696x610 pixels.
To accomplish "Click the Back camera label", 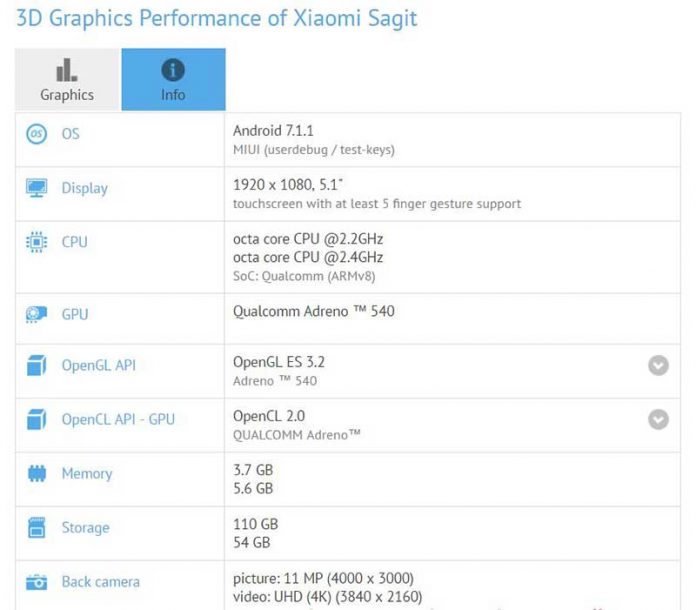I will (100, 582).
